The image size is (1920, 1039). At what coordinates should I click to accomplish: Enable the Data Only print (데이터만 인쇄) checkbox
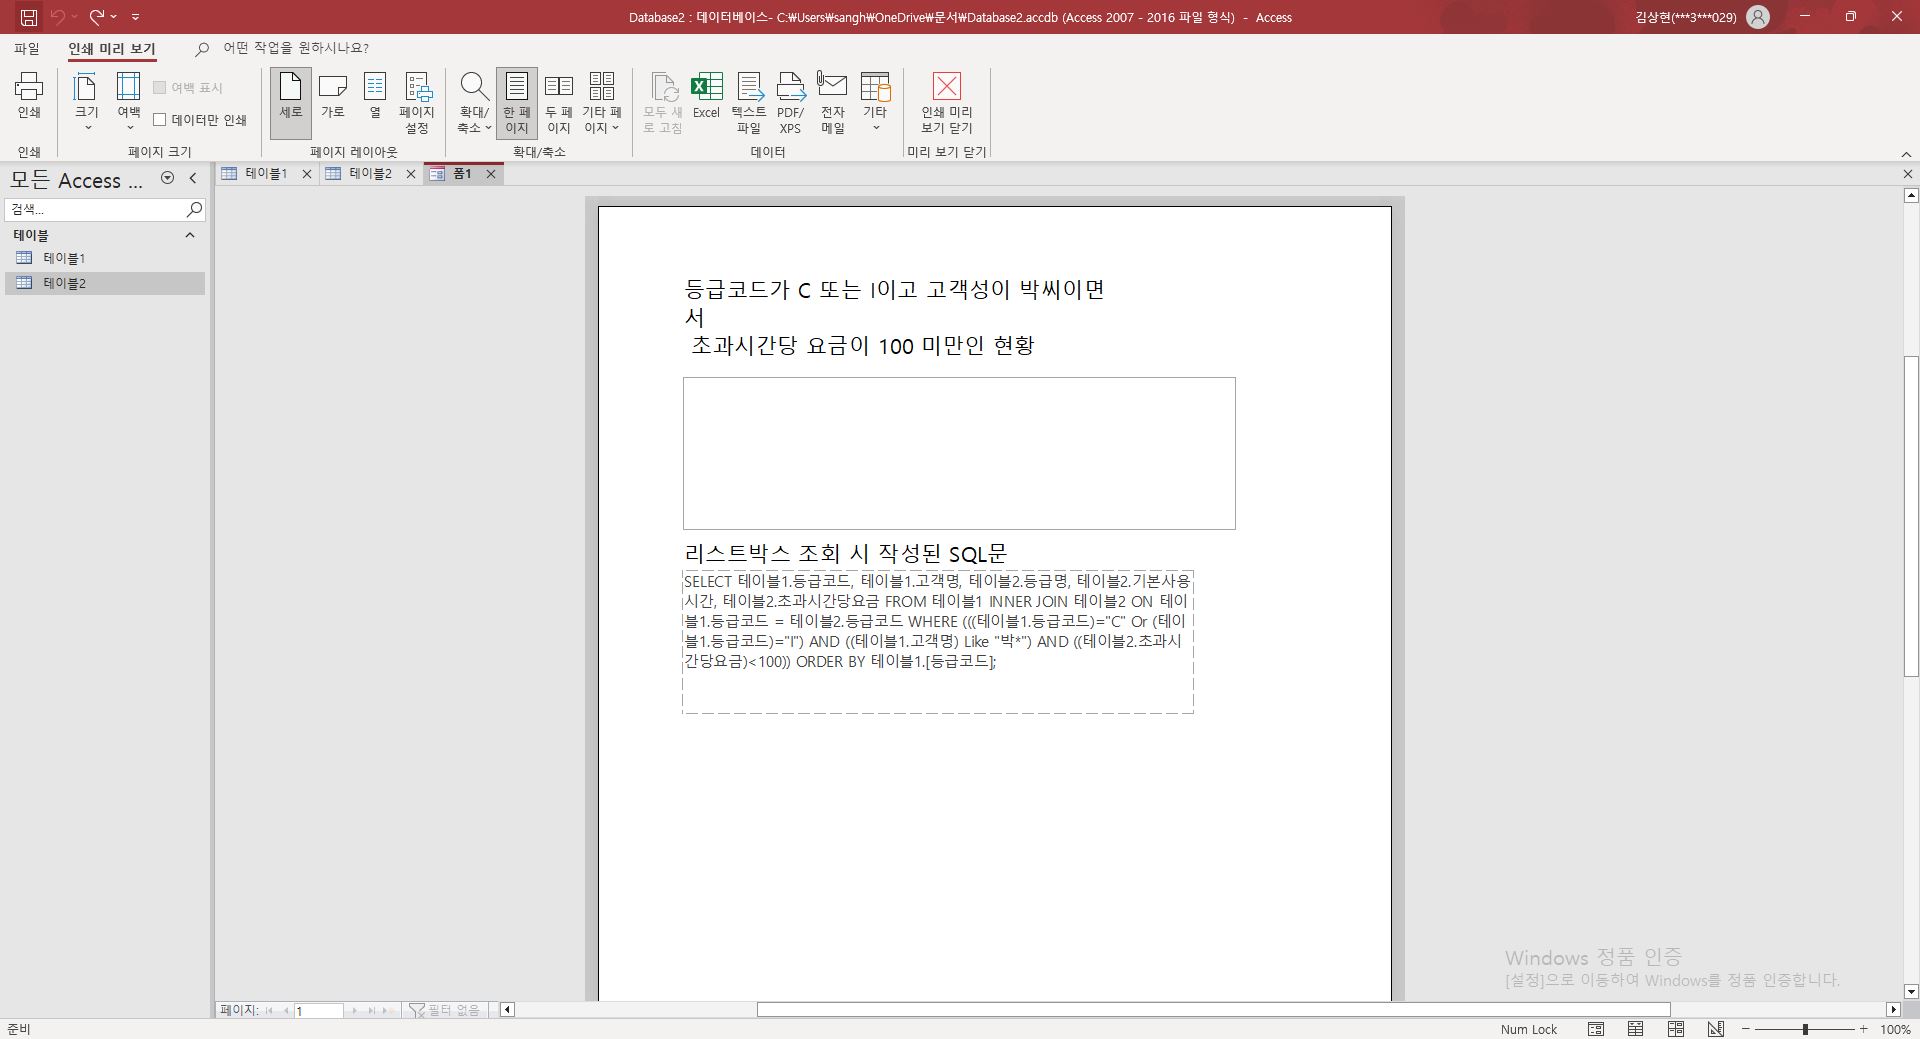pyautogui.click(x=160, y=120)
